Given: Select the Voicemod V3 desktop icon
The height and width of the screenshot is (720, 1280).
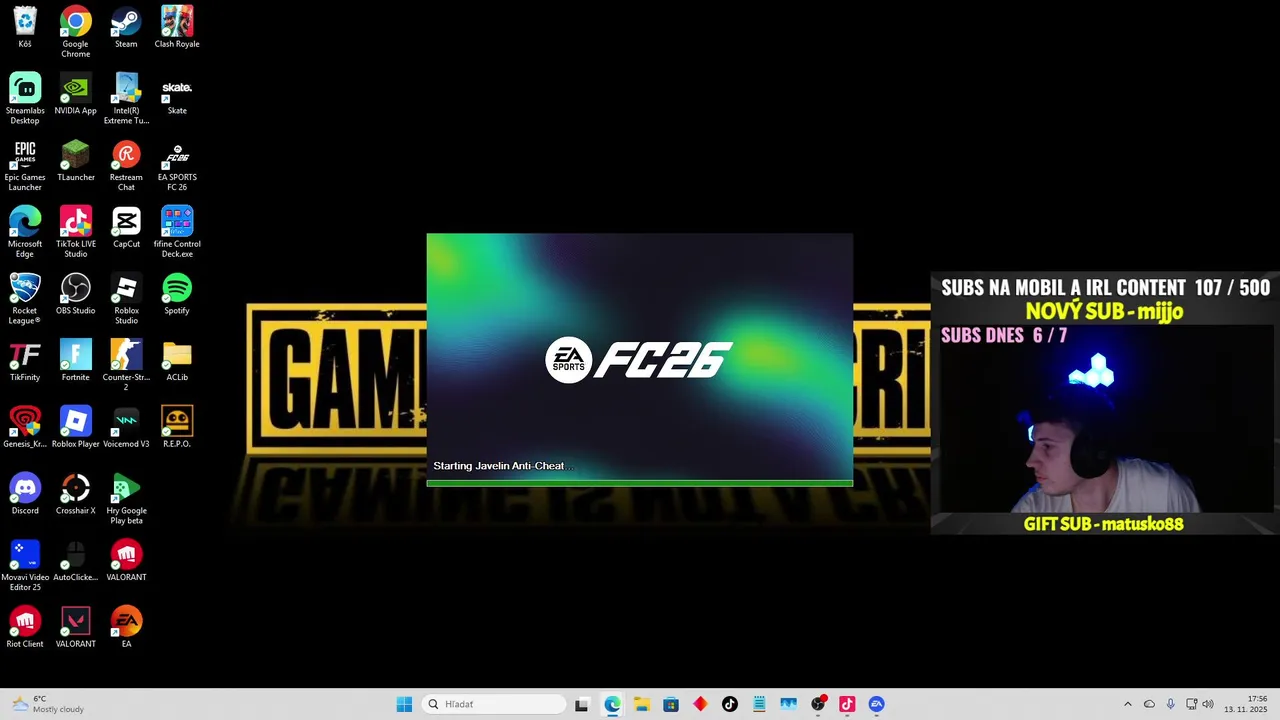Looking at the screenshot, I should click(x=126, y=427).
